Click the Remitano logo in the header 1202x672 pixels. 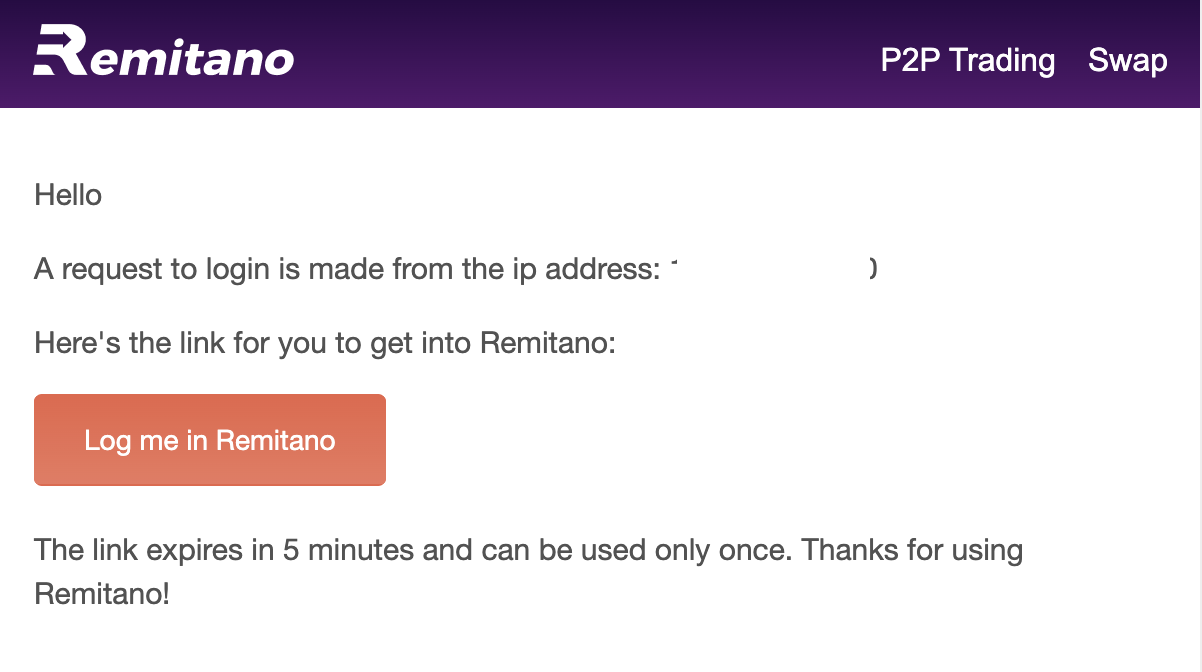coord(164,54)
